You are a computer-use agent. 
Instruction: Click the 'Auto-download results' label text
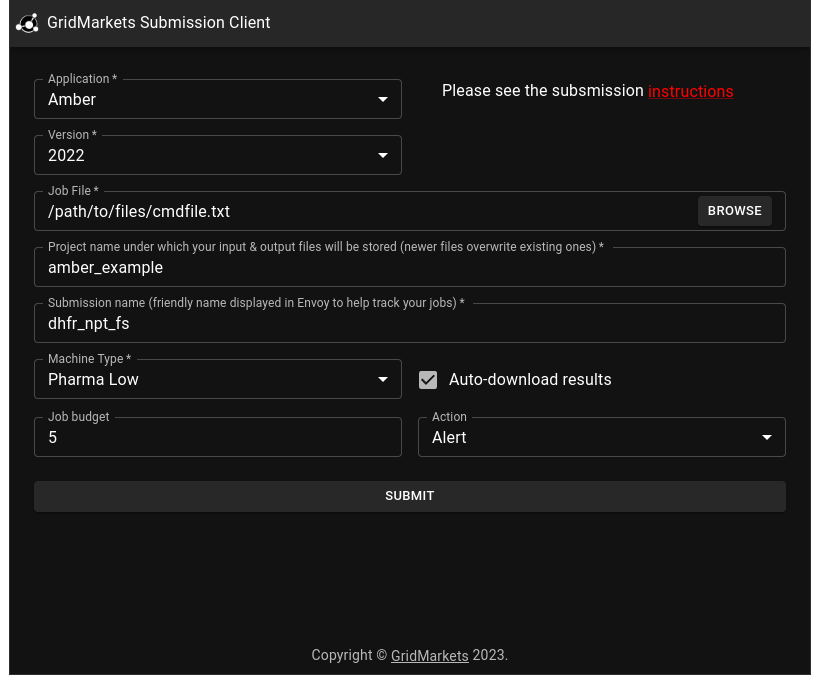[x=529, y=380]
